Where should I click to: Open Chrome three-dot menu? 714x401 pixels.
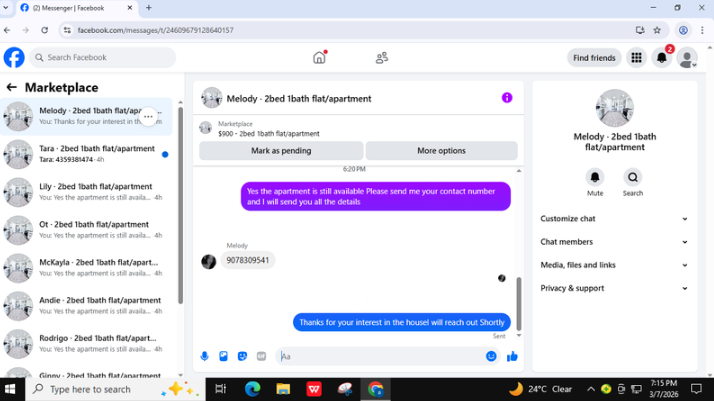click(702, 30)
